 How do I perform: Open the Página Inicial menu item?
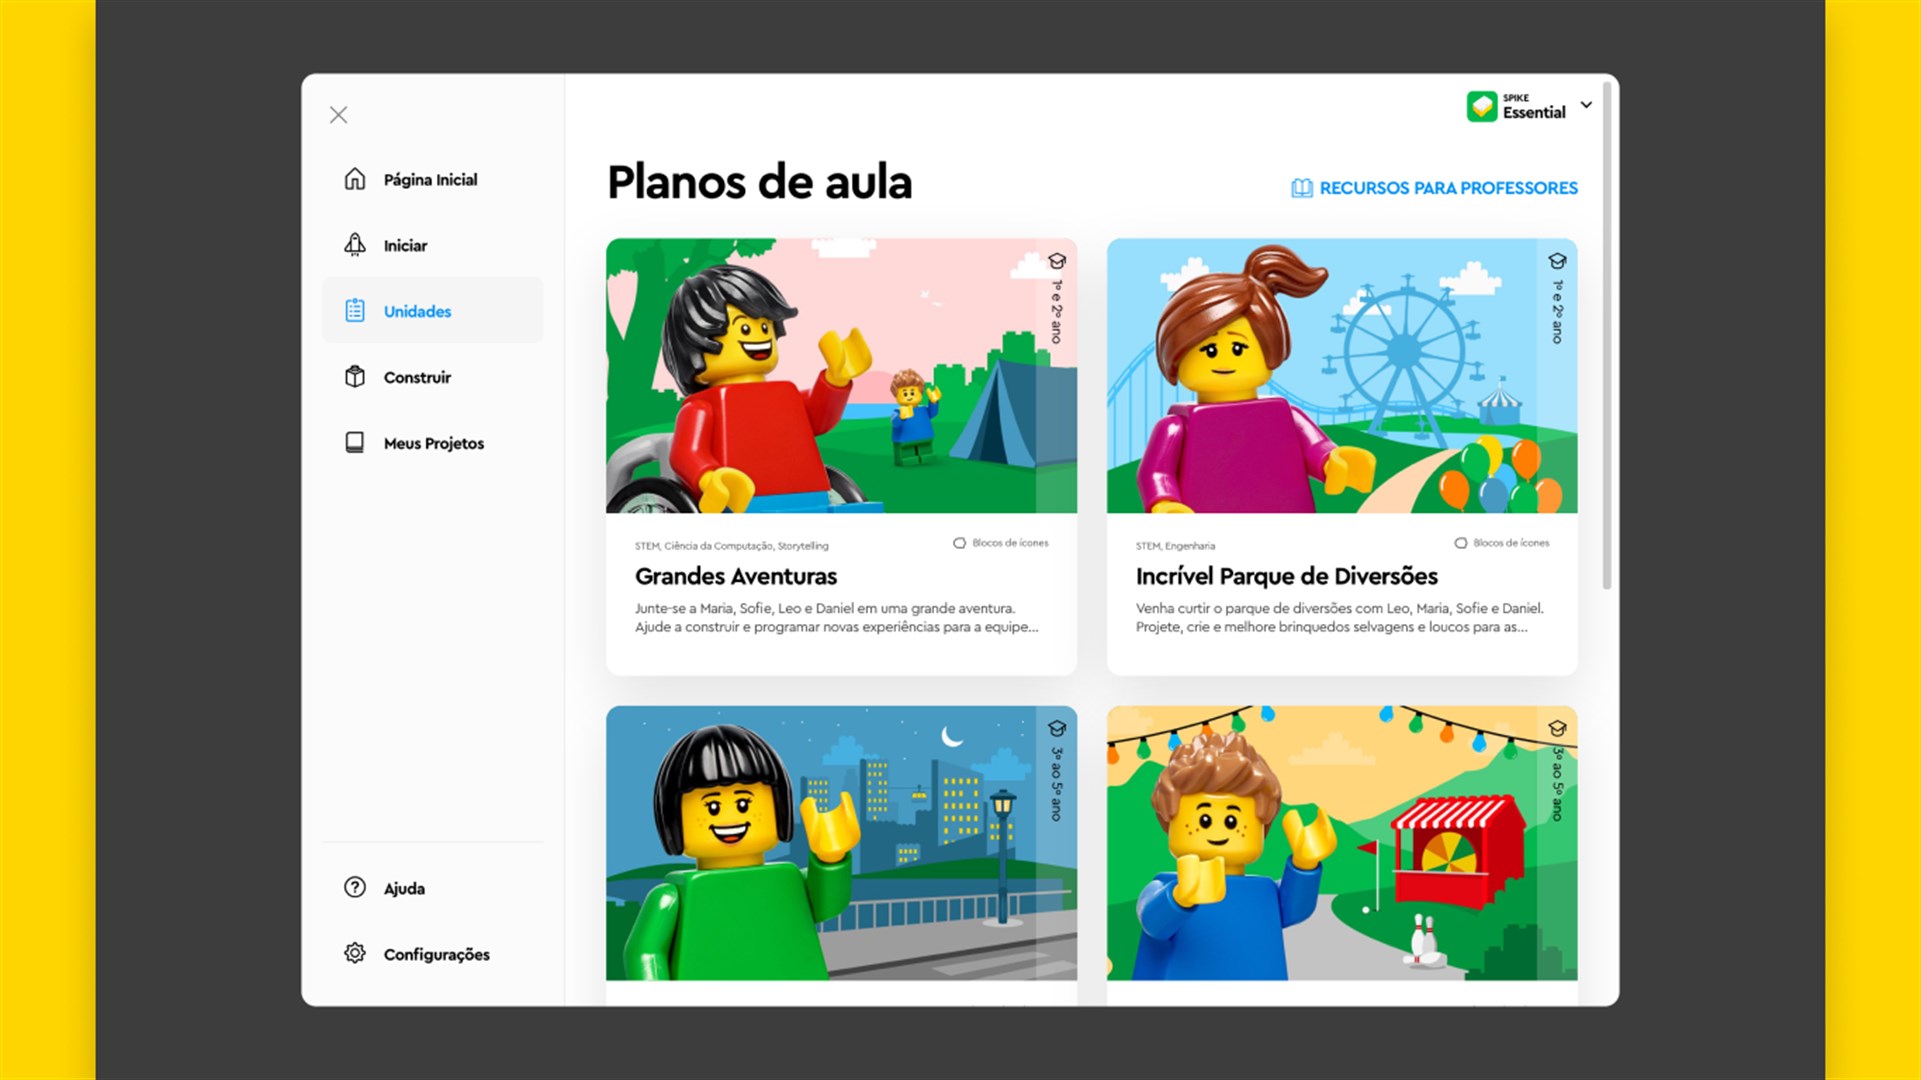432,179
